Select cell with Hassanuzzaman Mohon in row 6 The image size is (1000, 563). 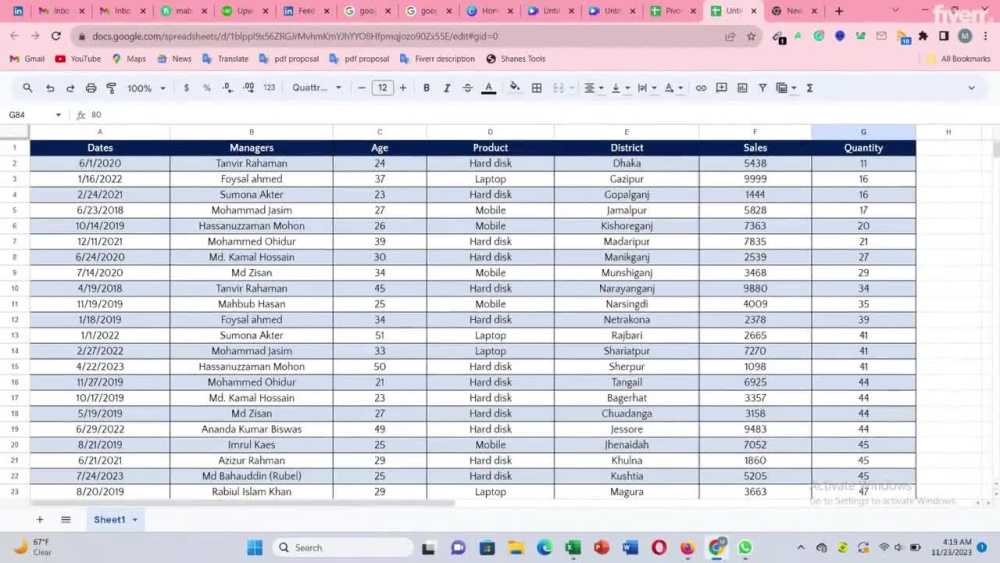coord(251,226)
